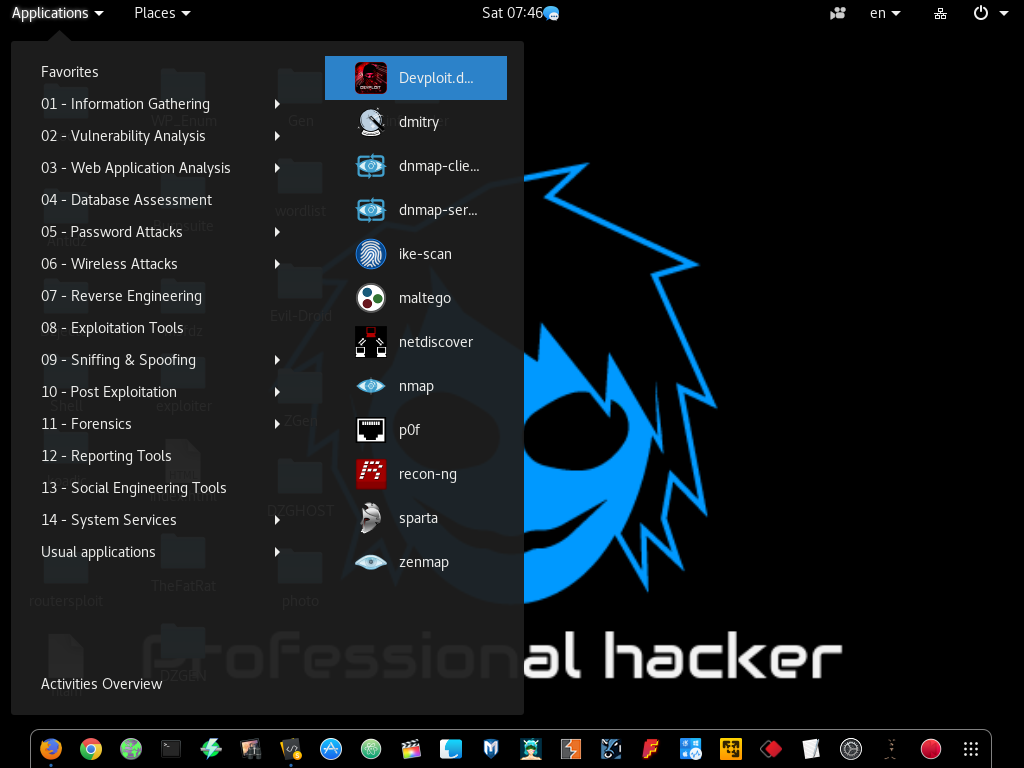Open the power system menu
1024x768 pixels.
coord(991,13)
